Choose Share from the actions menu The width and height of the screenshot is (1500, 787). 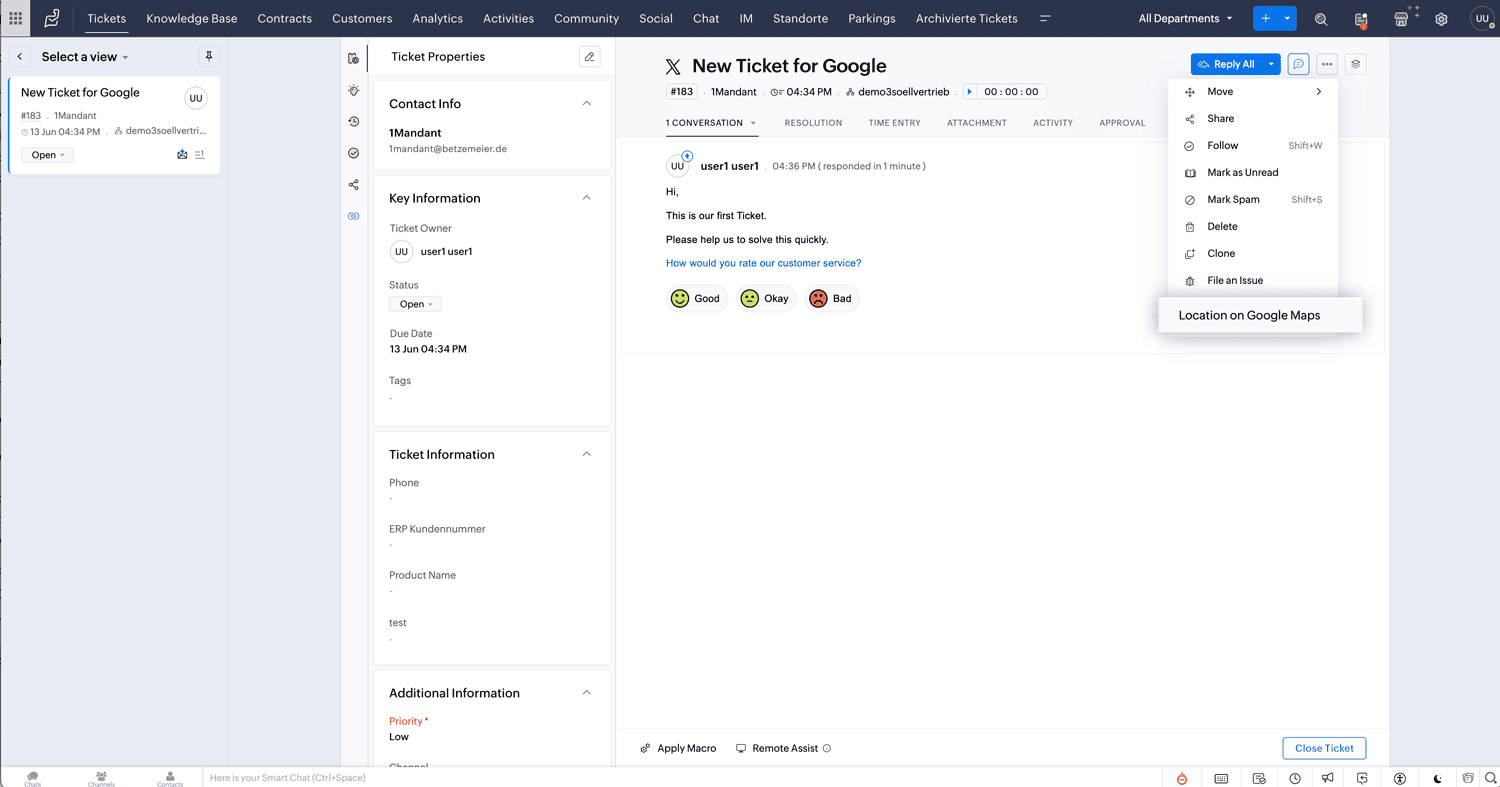click(1253, 119)
